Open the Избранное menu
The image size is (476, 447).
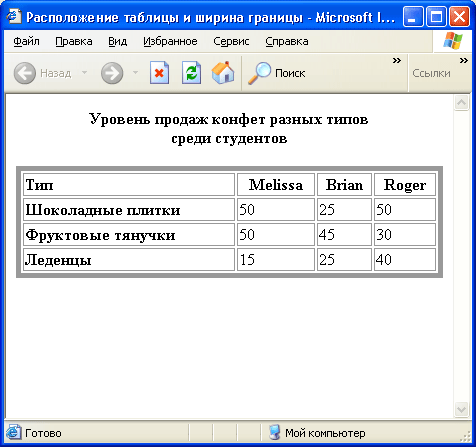pos(170,41)
